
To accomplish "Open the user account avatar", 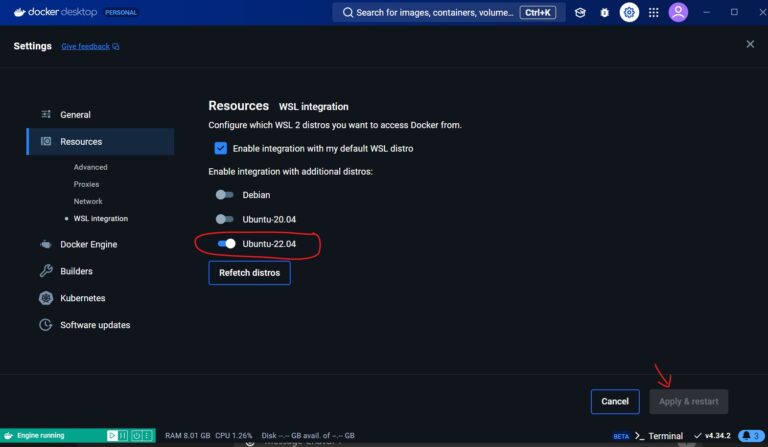I will coord(679,13).
